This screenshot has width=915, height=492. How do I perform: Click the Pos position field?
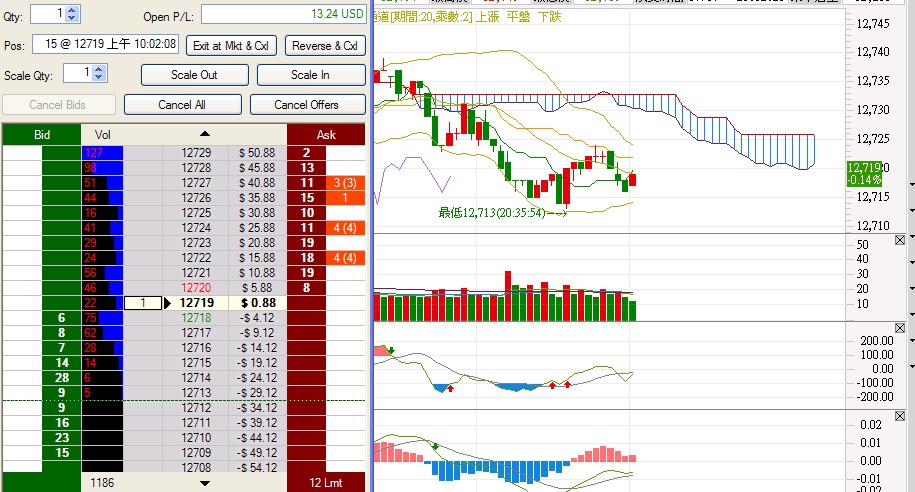pos(106,44)
